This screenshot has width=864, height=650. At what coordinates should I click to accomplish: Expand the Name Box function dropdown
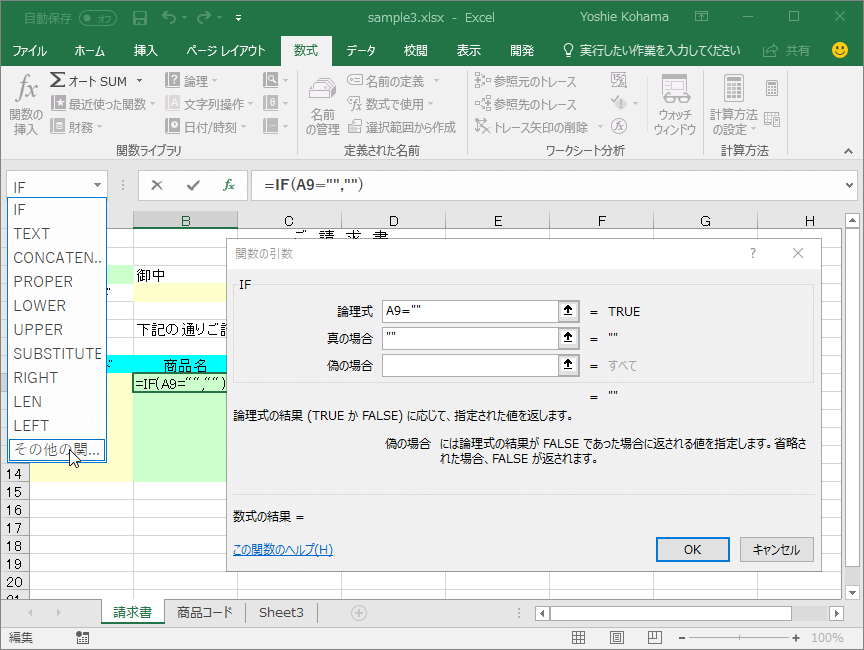point(97,185)
